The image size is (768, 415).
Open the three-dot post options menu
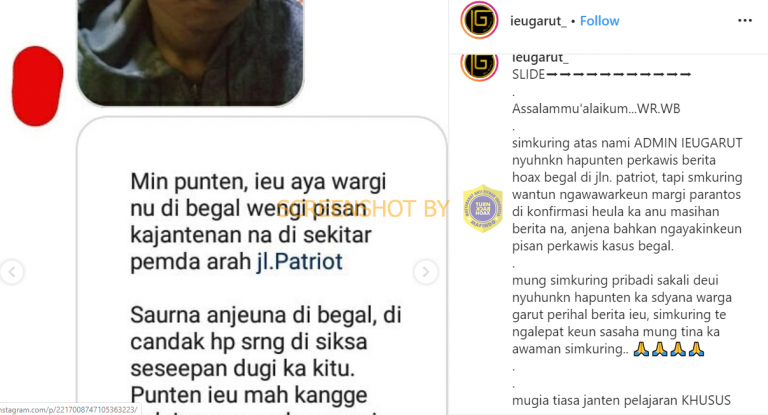pos(744,21)
